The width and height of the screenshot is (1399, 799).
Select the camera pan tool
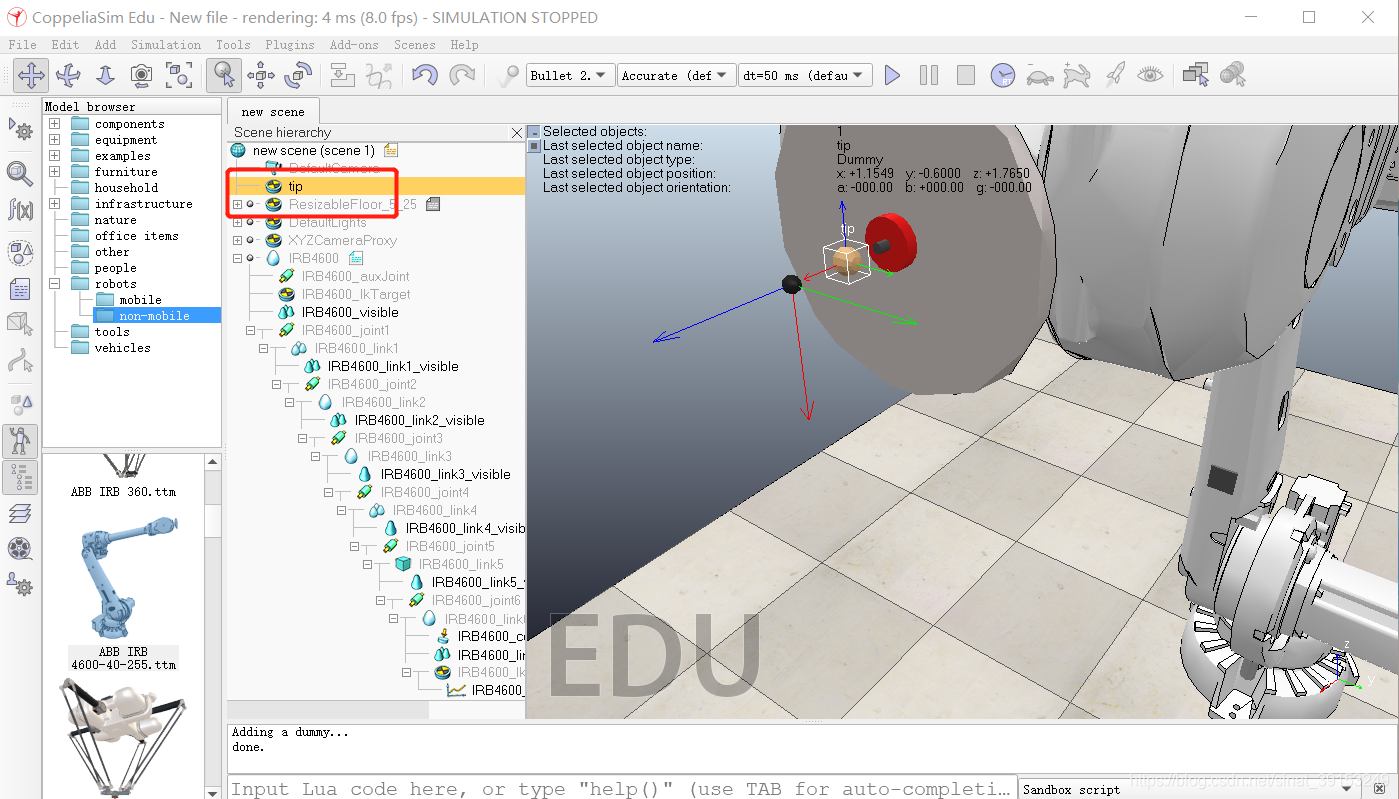pos(31,75)
